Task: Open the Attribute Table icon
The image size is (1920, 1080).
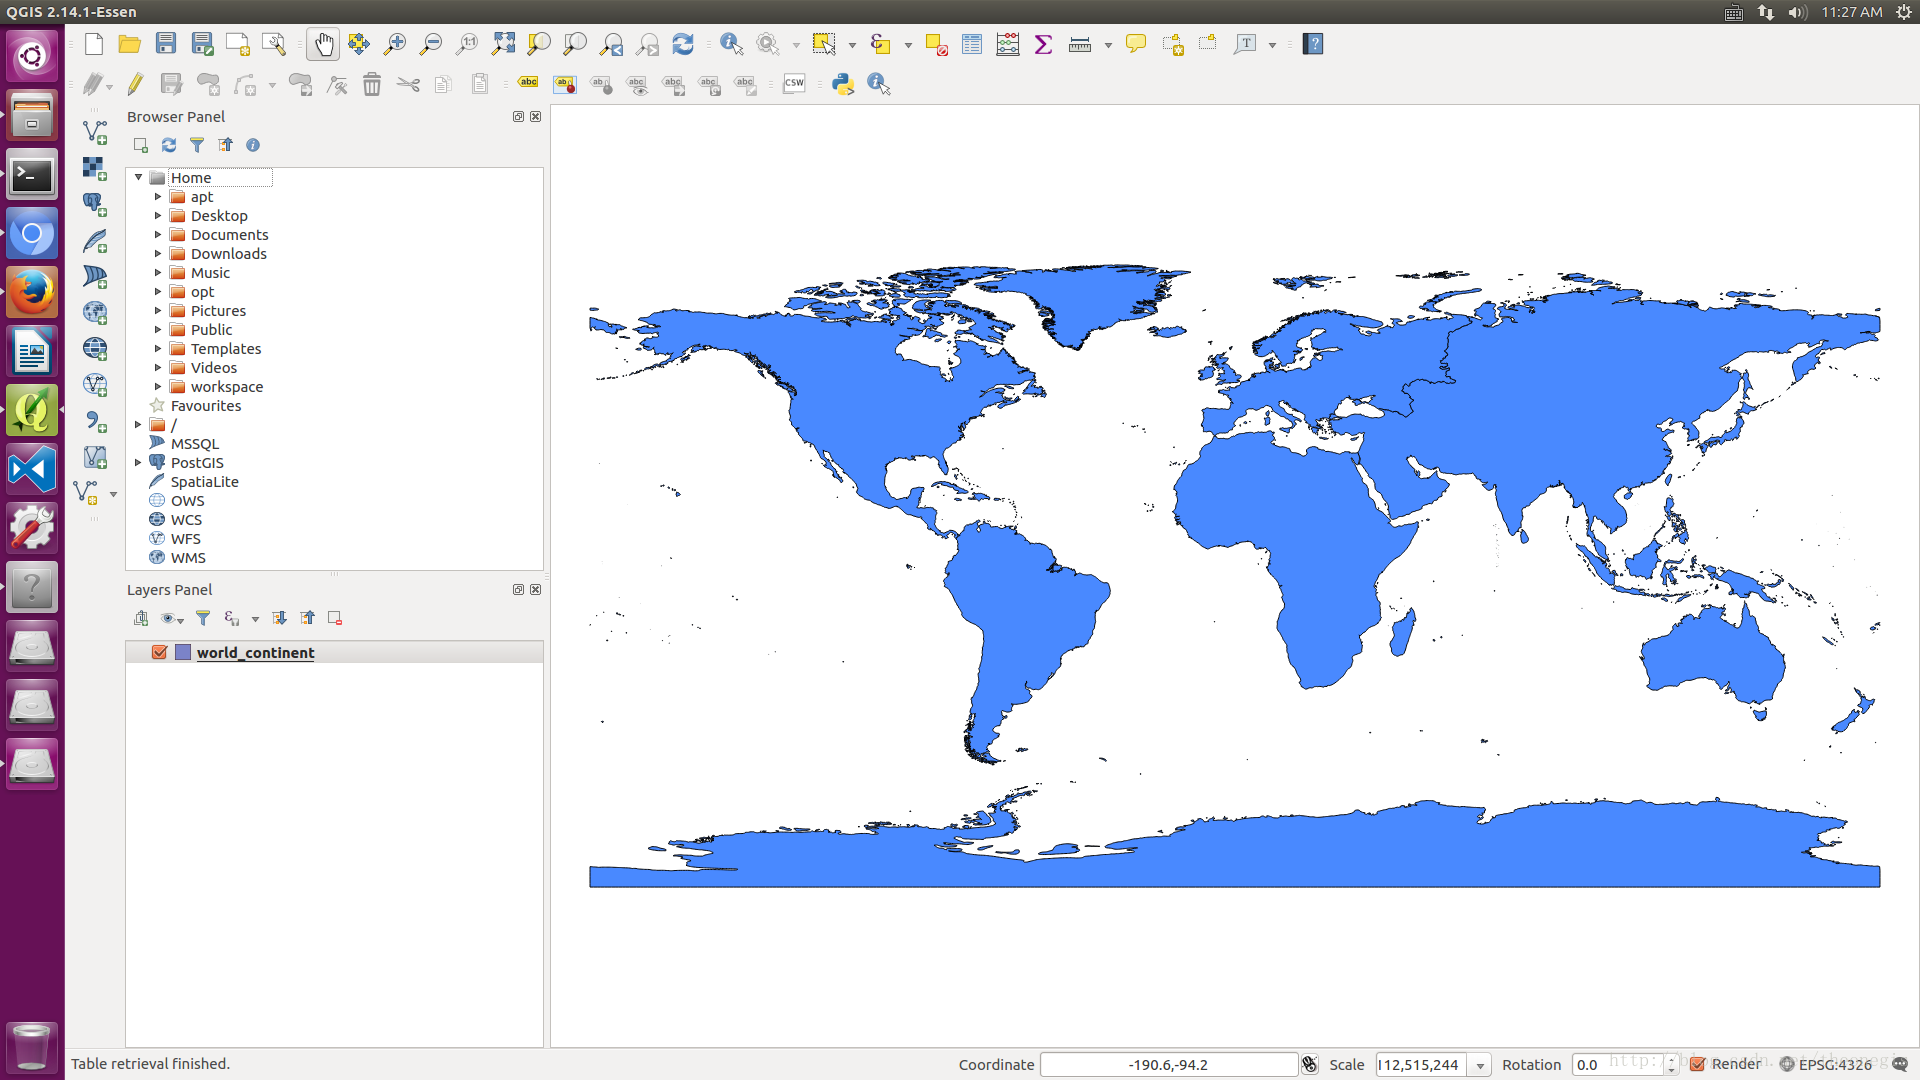Action: click(971, 44)
